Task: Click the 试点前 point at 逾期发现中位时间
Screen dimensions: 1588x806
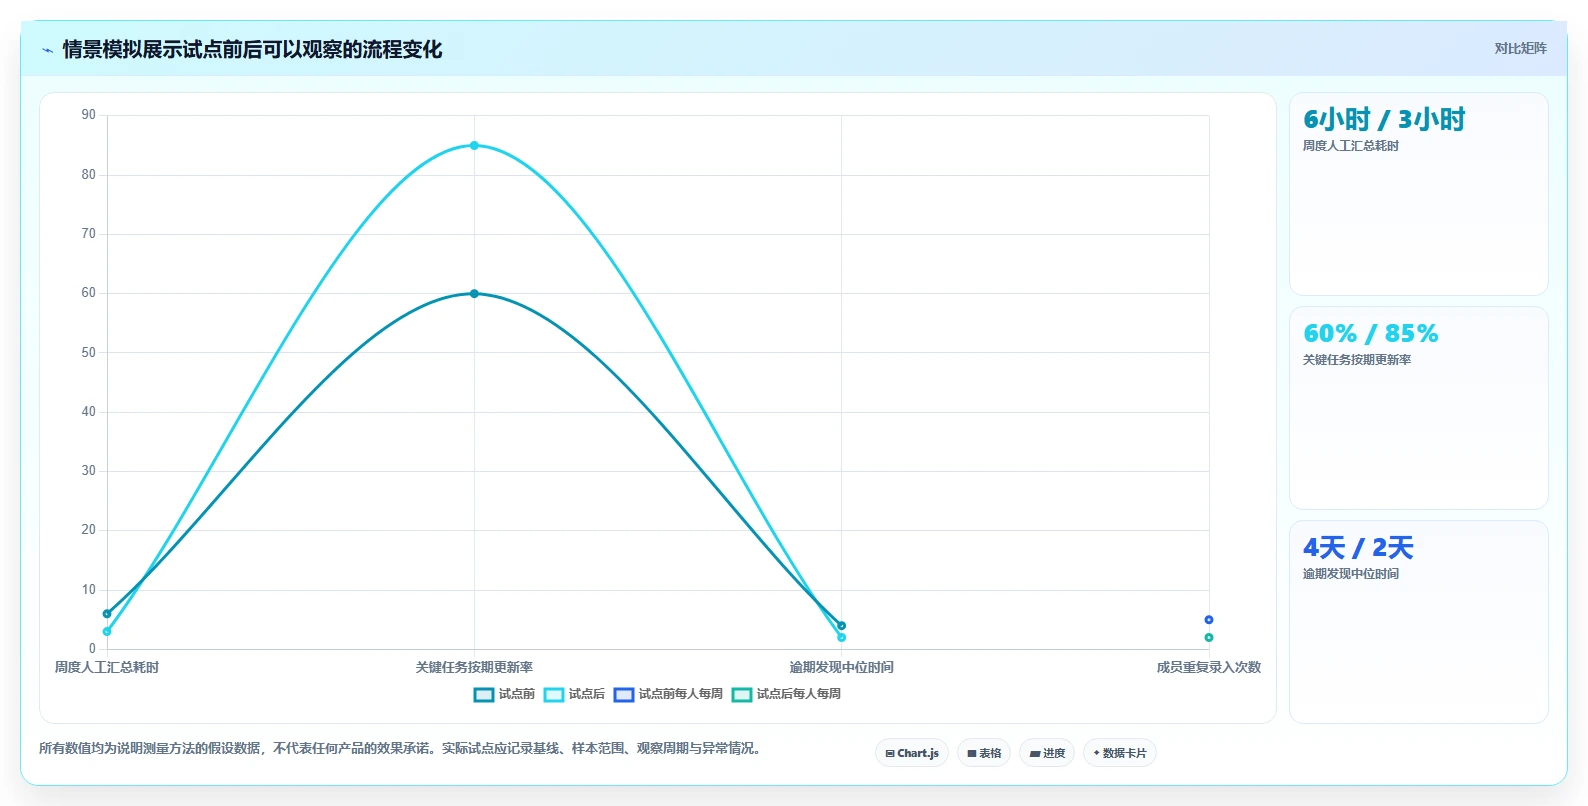Action: tap(841, 626)
